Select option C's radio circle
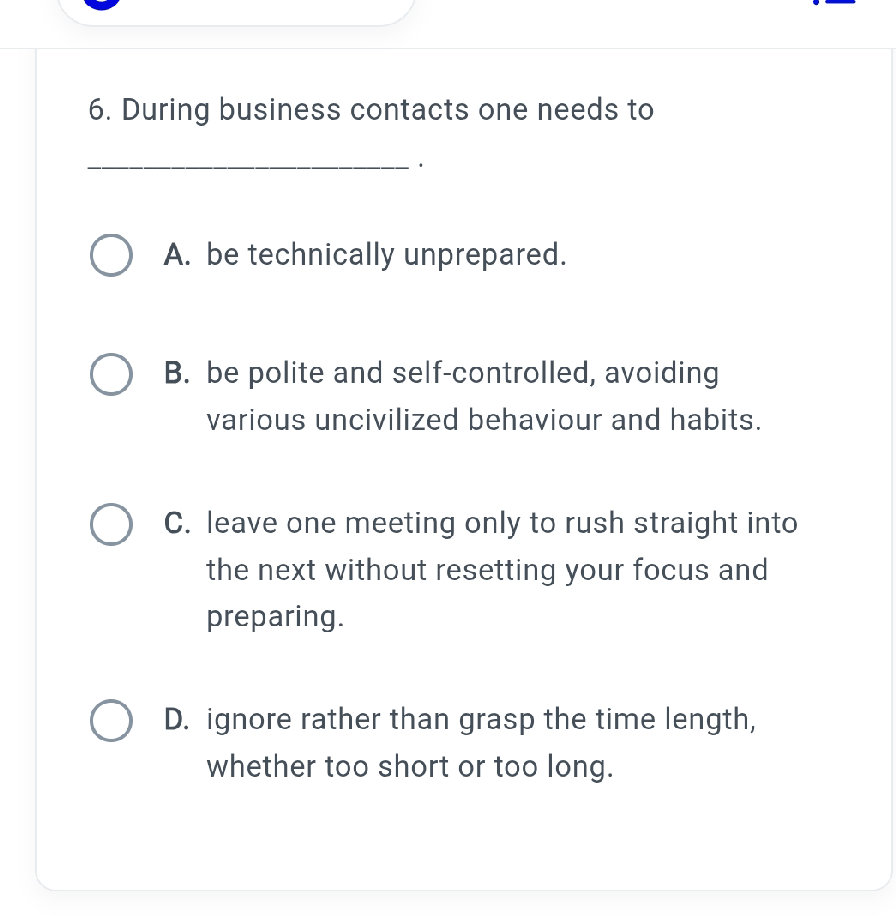The width and height of the screenshot is (896, 916). point(111,523)
